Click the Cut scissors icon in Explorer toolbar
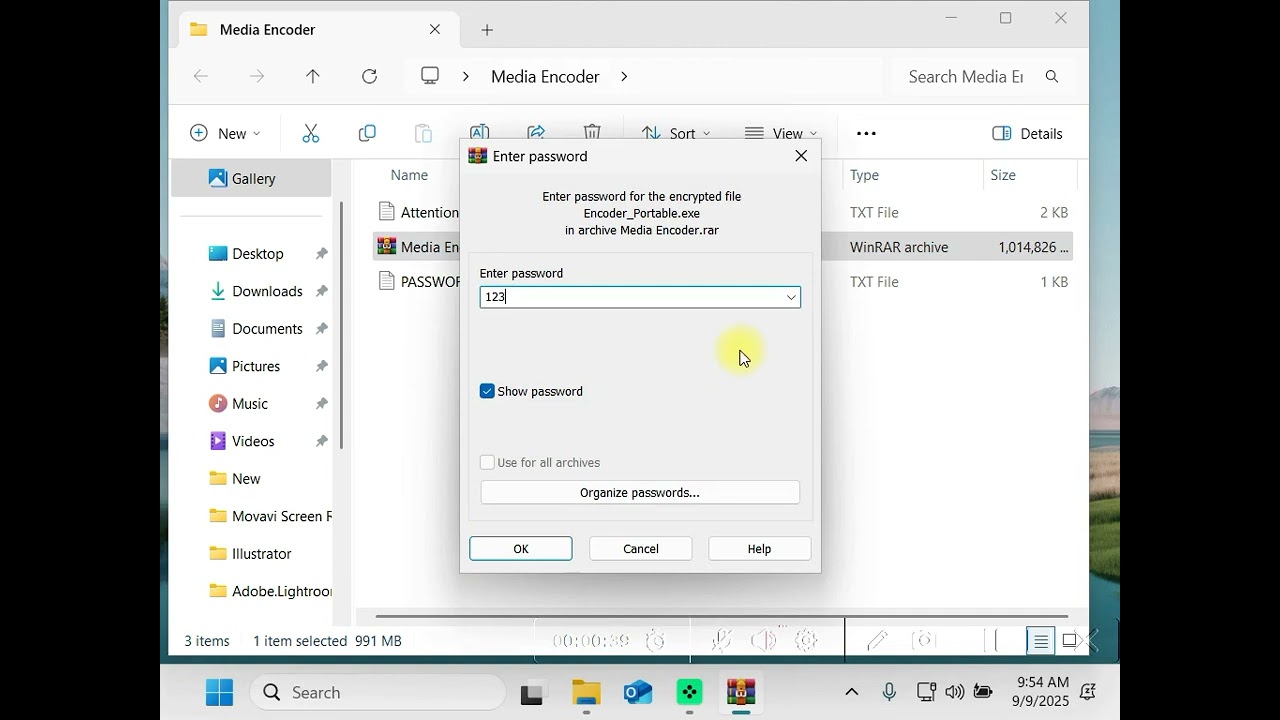Viewport: 1280px width, 720px height. (311, 133)
